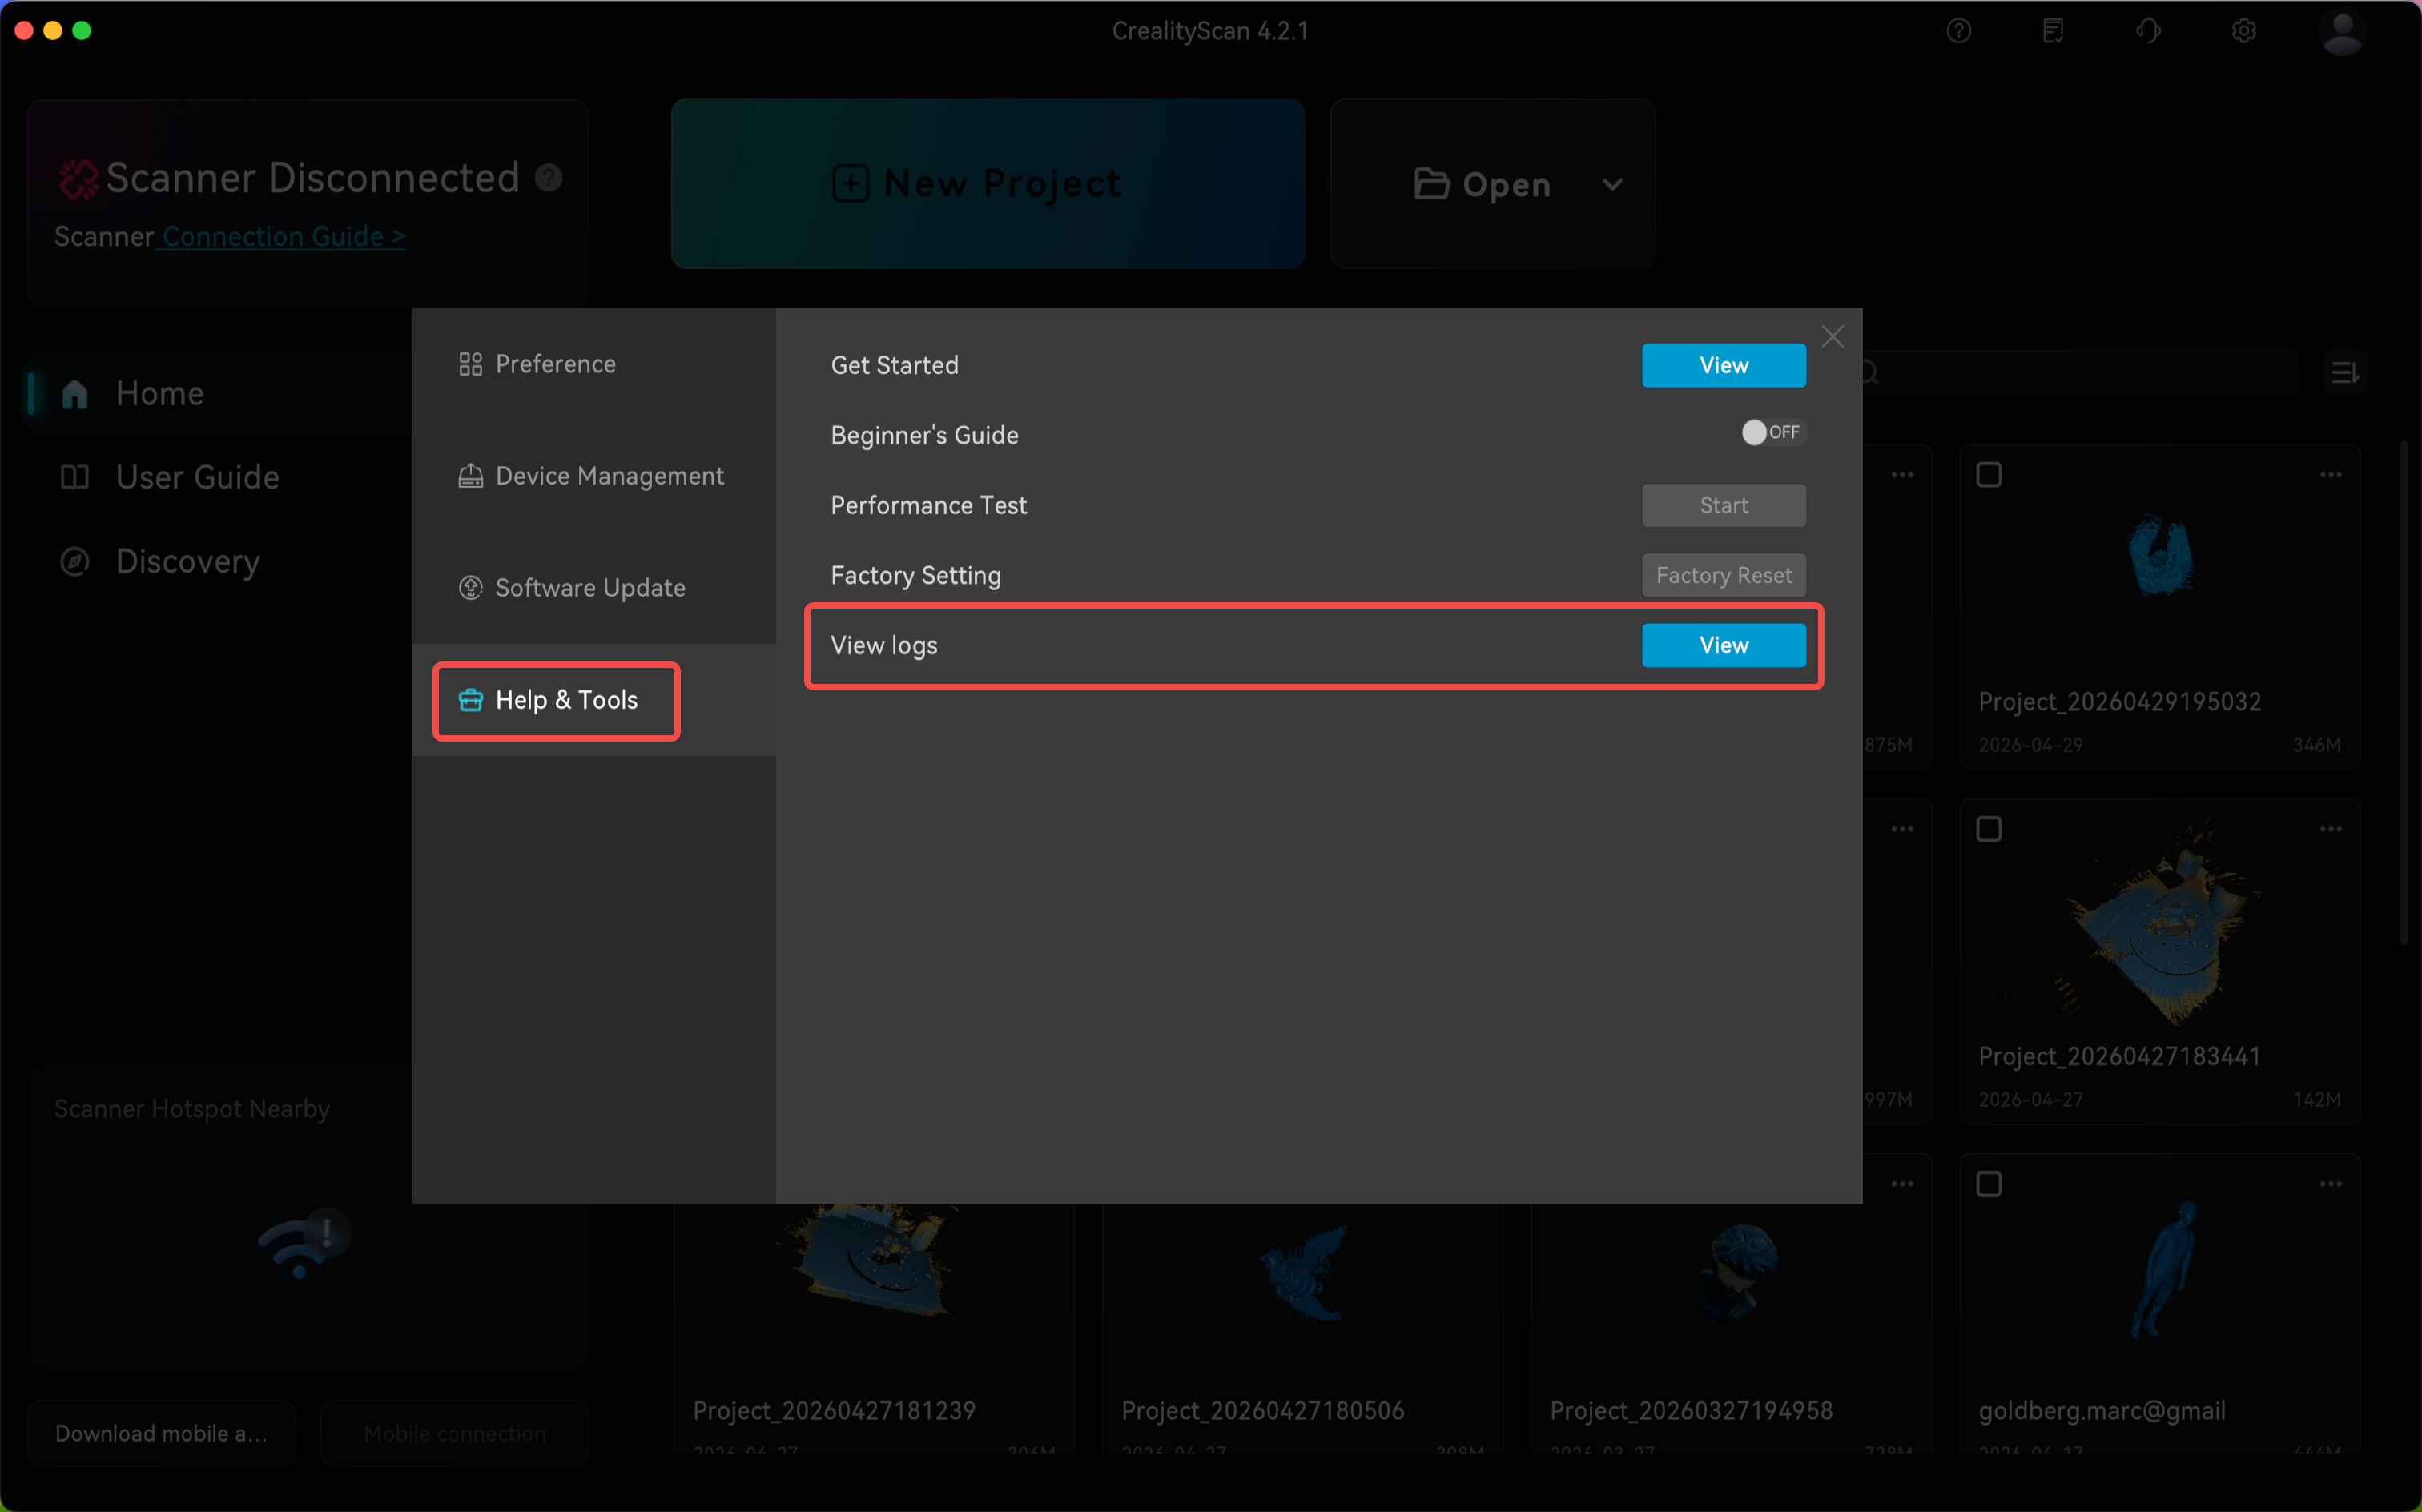Open the settings gear icon in title bar

[2244, 31]
